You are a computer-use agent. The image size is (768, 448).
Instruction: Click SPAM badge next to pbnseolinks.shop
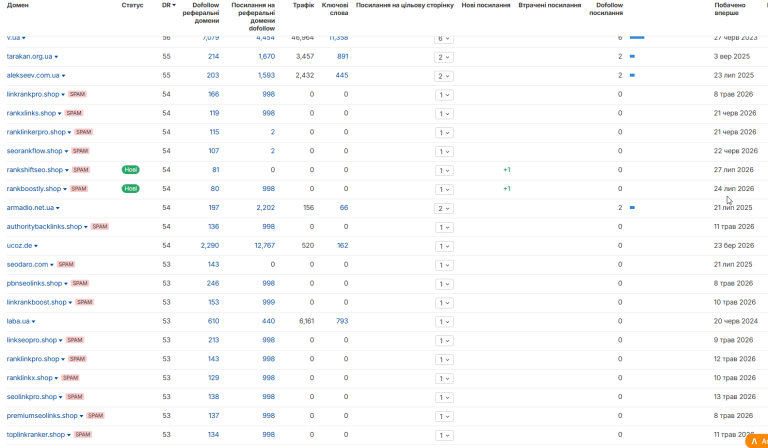point(80,283)
